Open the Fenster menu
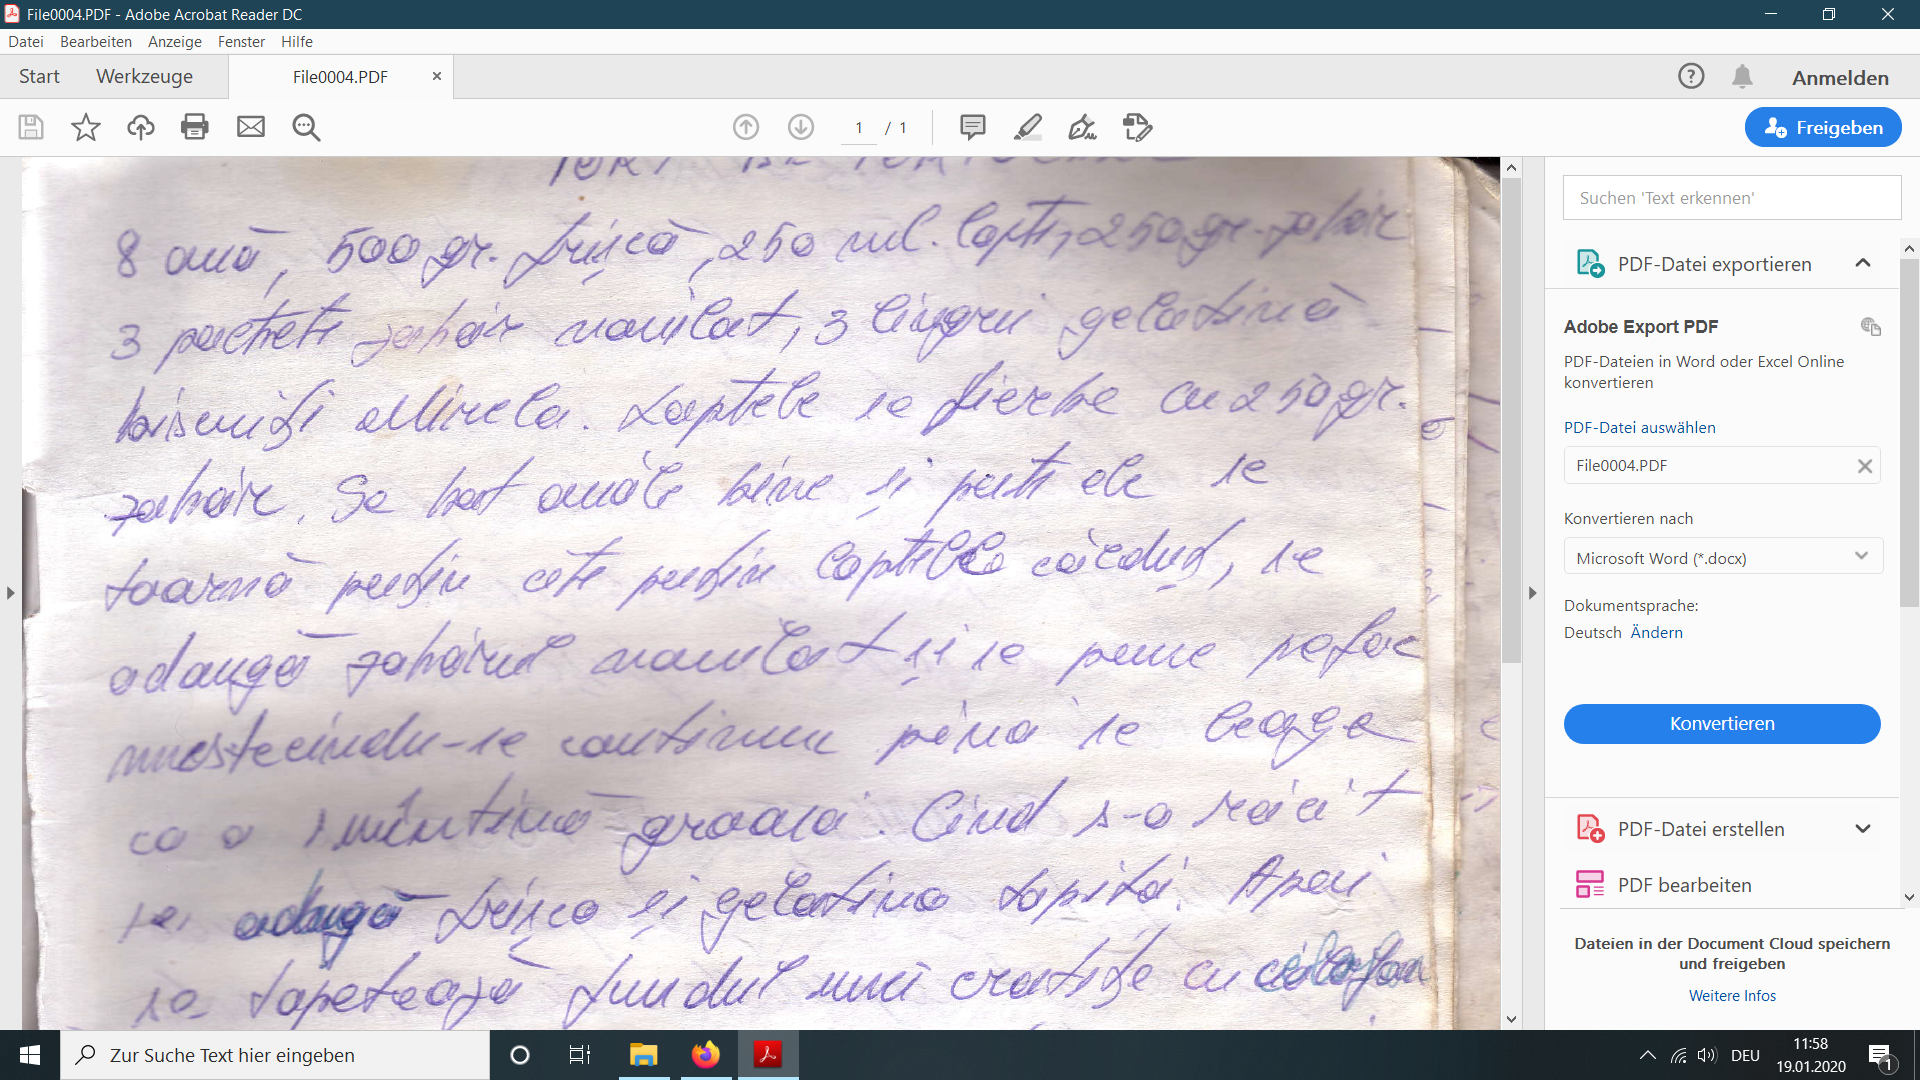The width and height of the screenshot is (1920, 1080). click(x=242, y=42)
